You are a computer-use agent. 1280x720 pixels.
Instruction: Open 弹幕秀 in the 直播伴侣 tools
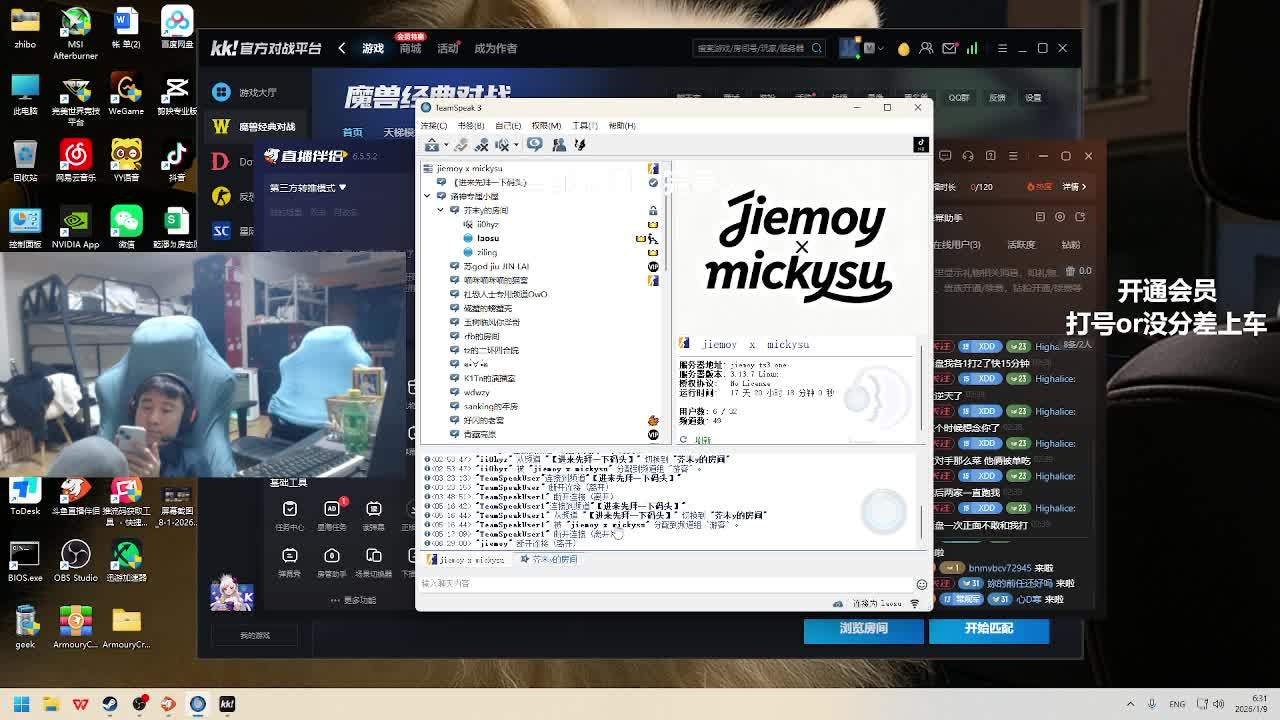[290, 562]
